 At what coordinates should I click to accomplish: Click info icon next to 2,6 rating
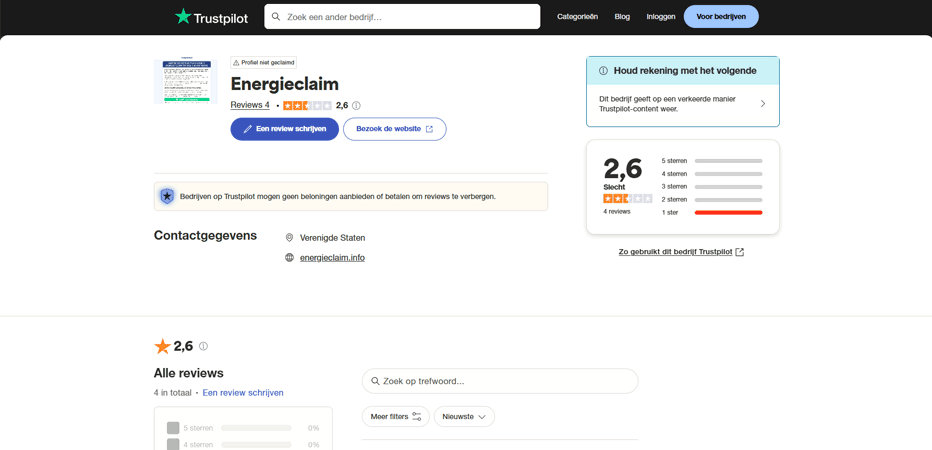(x=356, y=106)
